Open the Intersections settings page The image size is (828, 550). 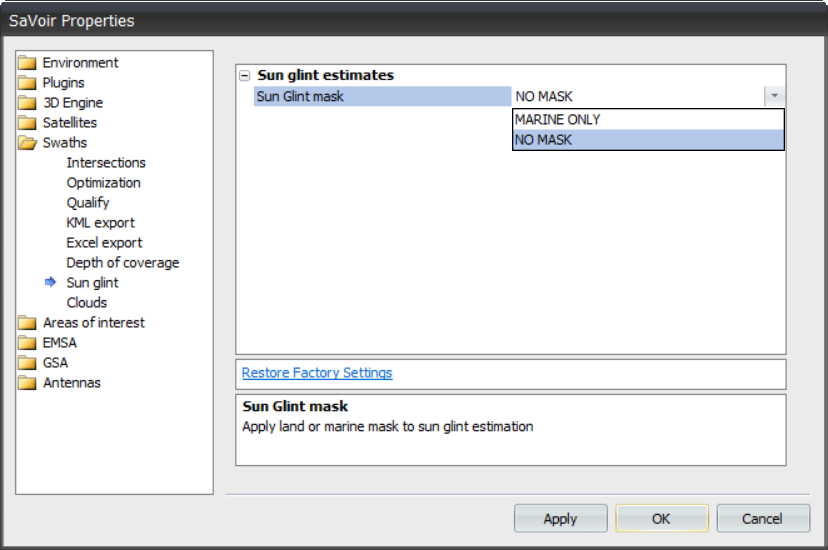pyautogui.click(x=106, y=163)
